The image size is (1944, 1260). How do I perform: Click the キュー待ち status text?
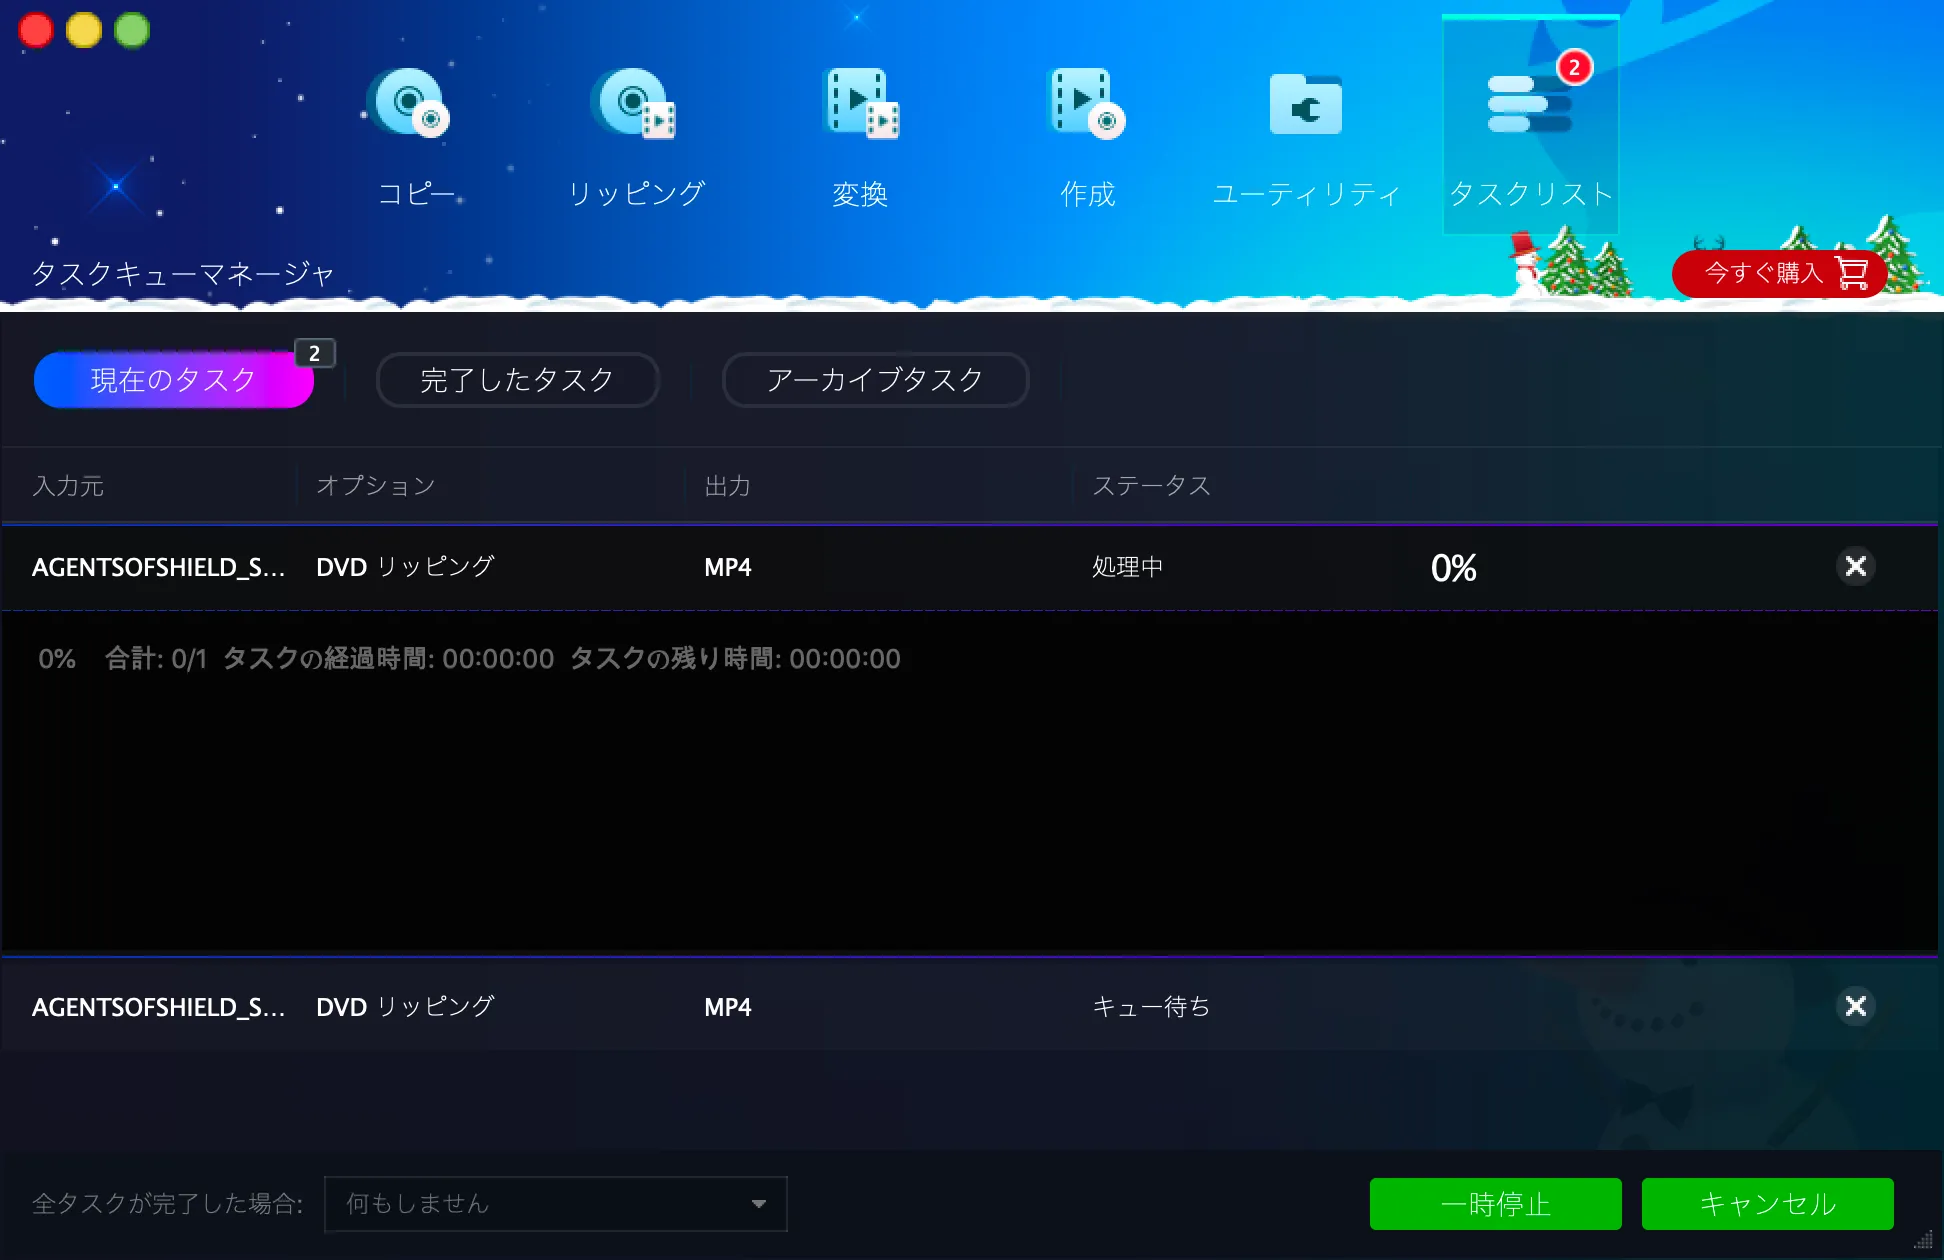point(1151,1007)
